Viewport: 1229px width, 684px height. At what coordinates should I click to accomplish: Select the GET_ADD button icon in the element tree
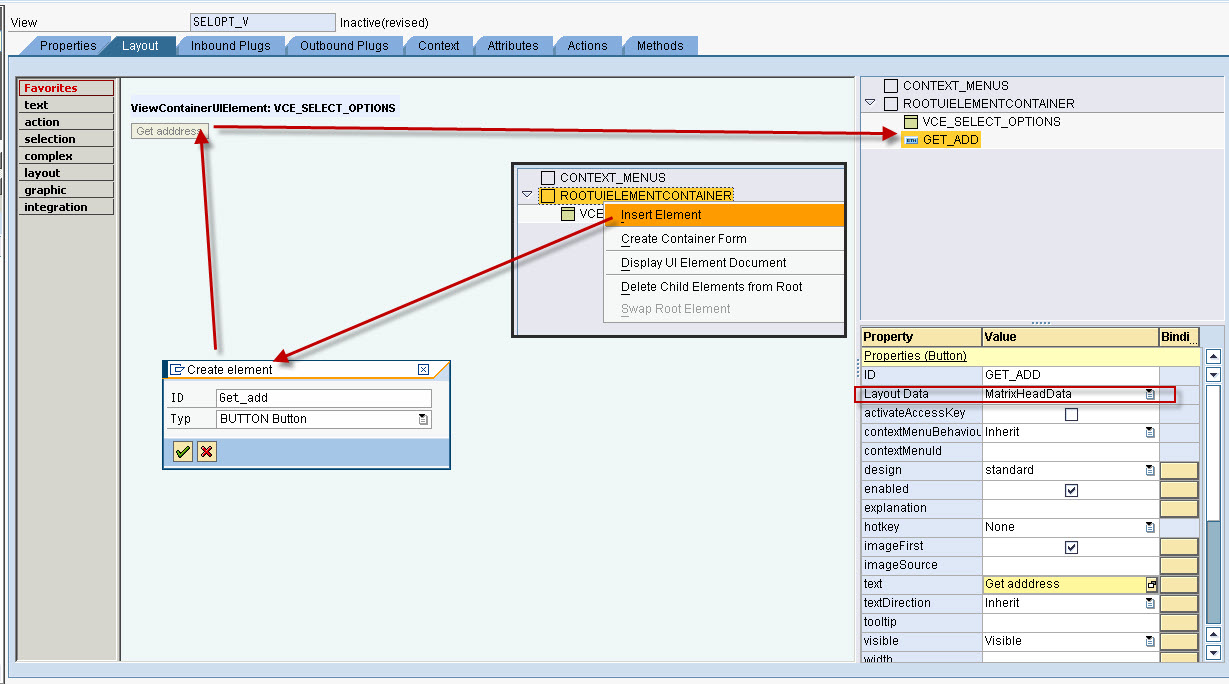pyautogui.click(x=911, y=139)
